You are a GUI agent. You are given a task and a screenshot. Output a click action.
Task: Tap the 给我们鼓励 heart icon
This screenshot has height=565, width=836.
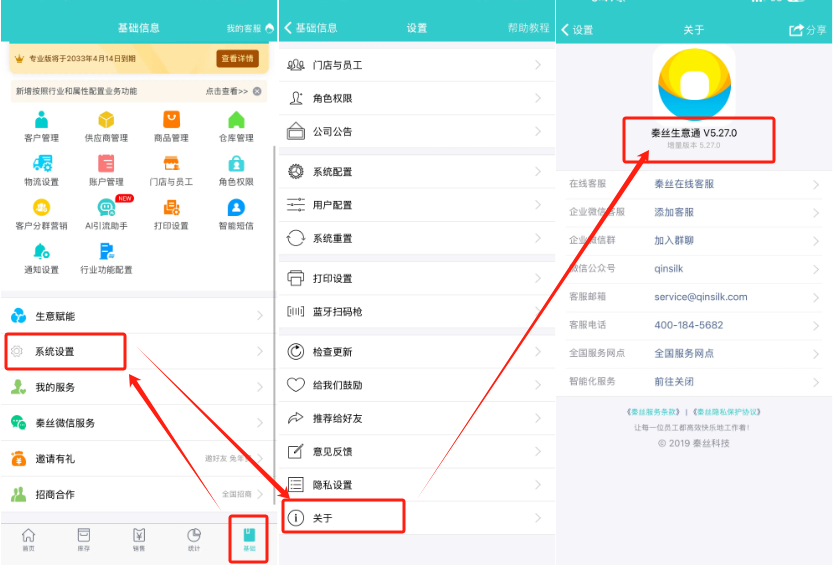pos(296,385)
